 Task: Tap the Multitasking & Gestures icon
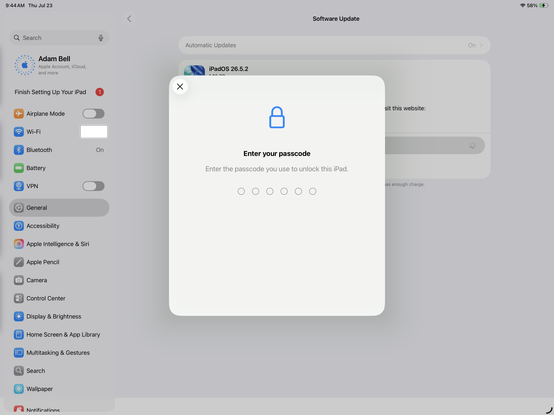tap(19, 352)
